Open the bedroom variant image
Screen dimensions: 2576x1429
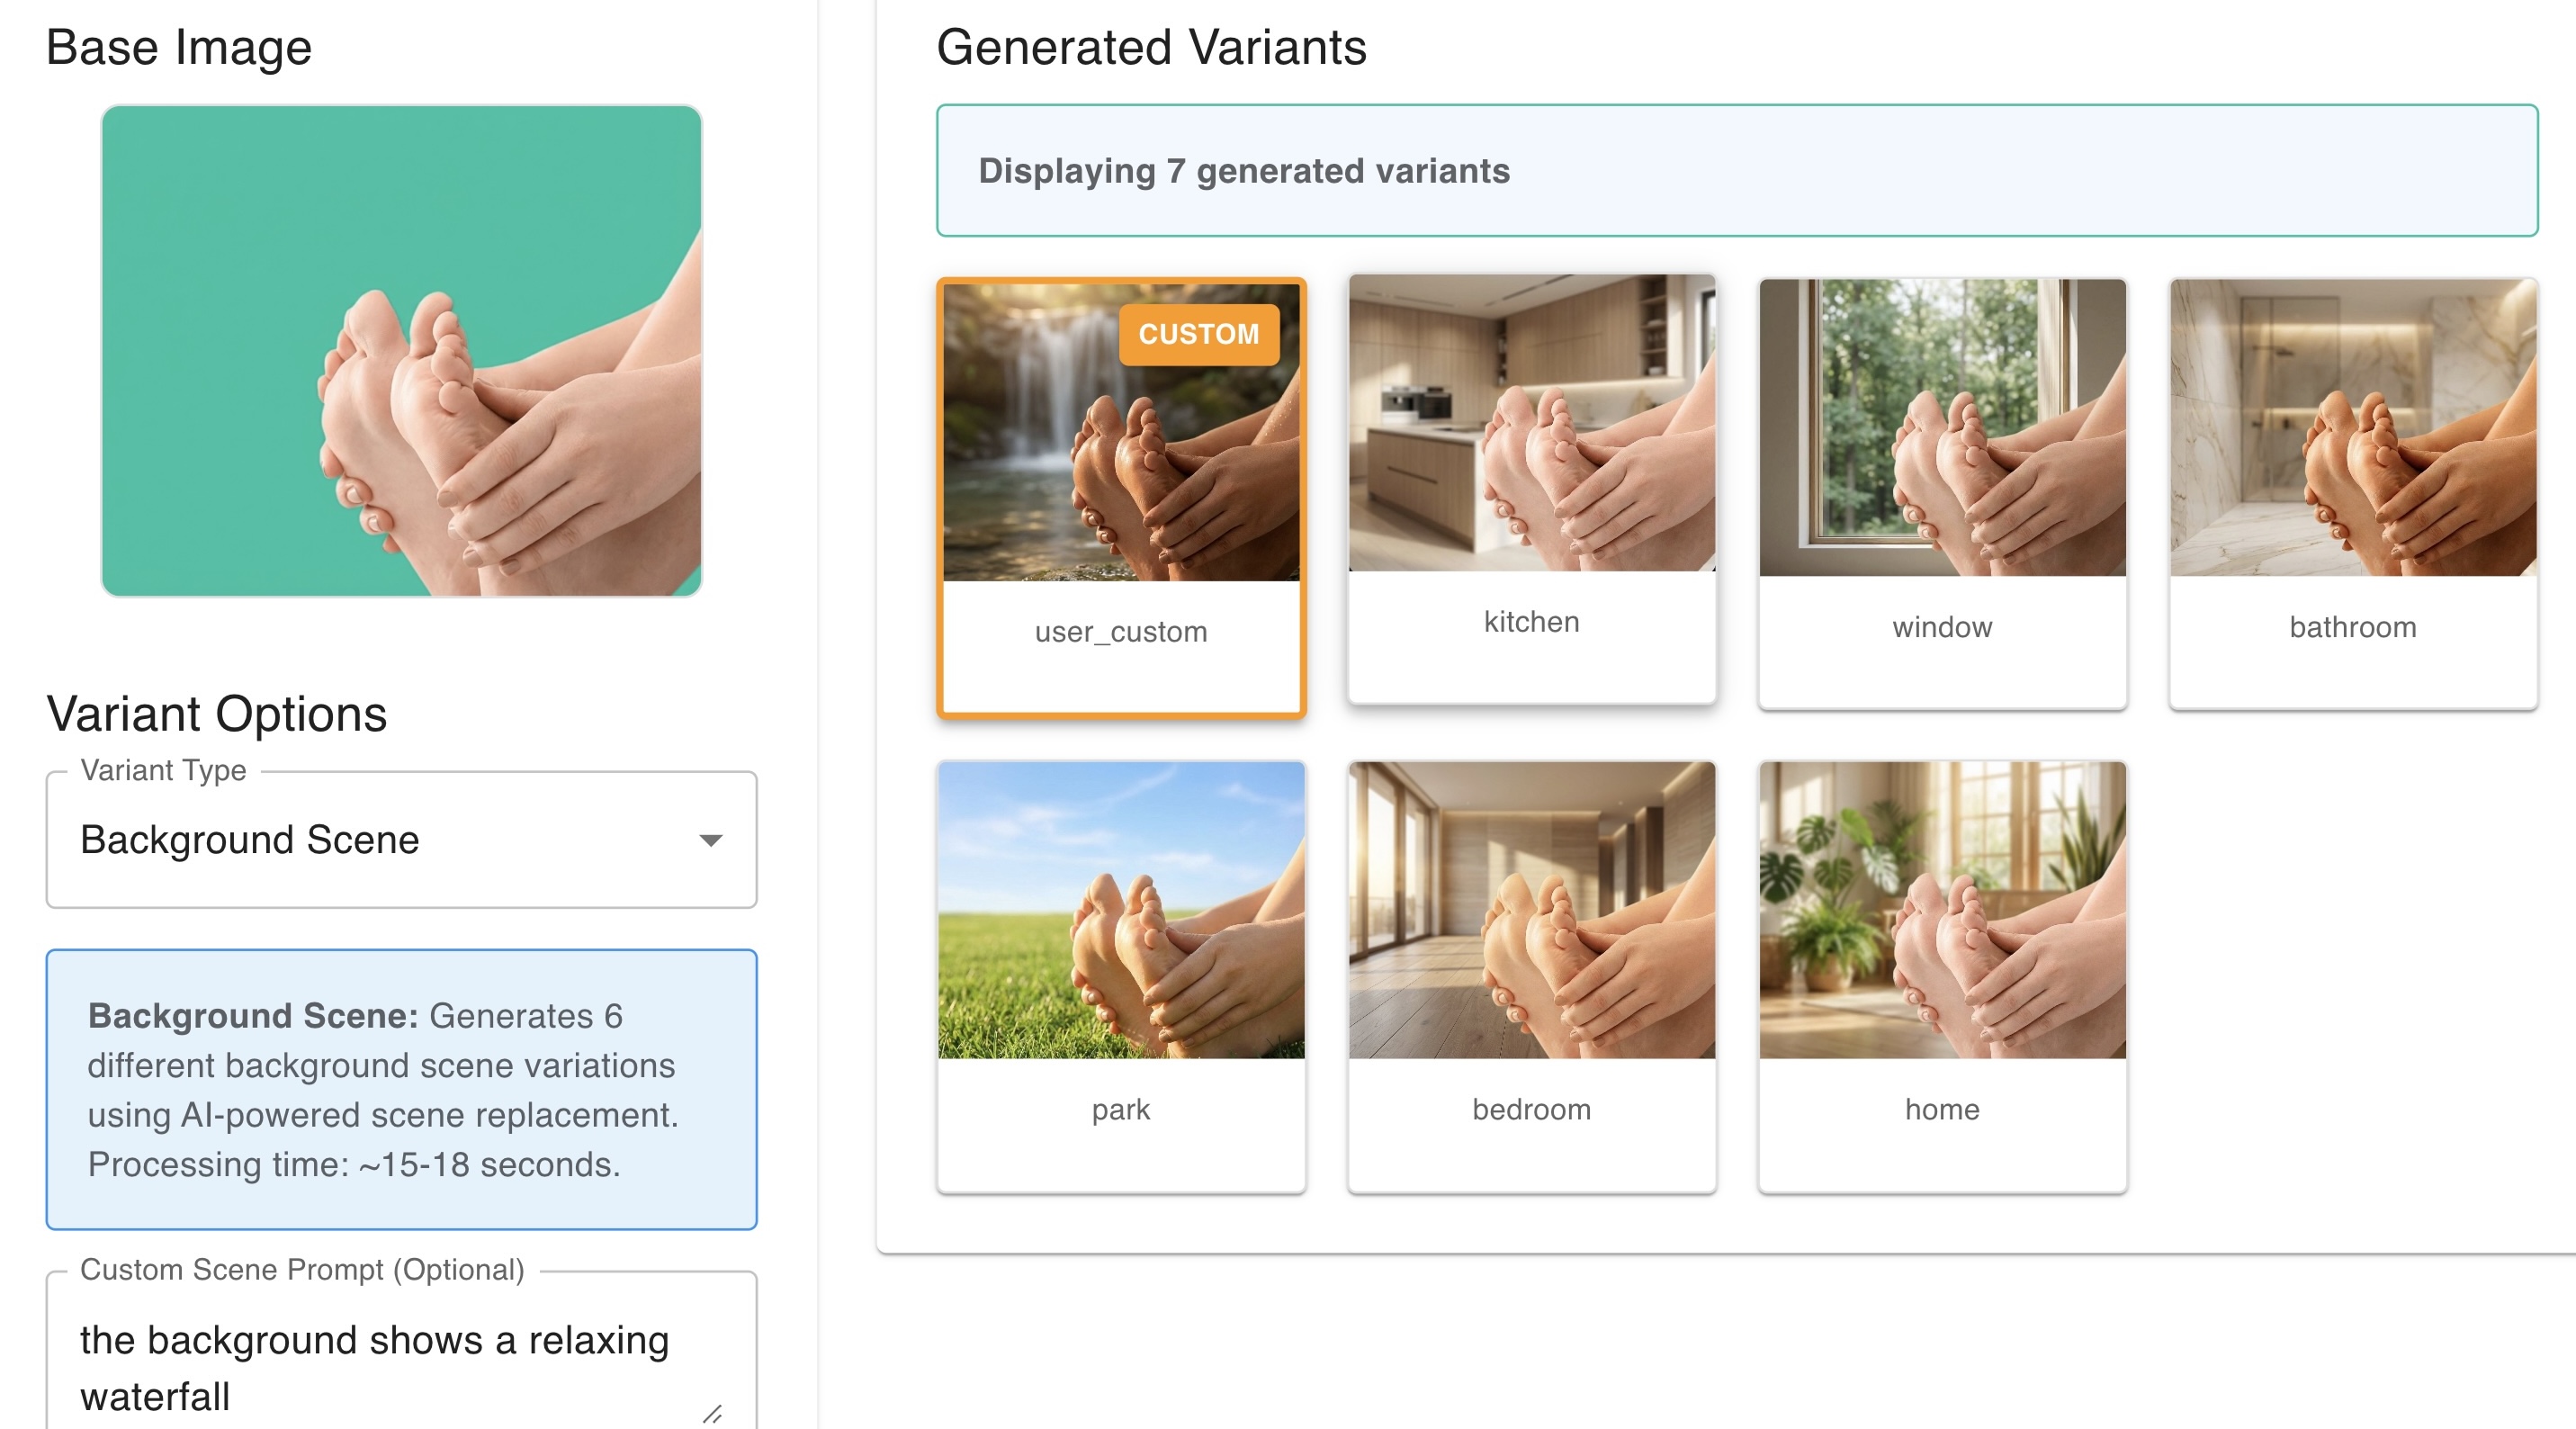(x=1531, y=910)
